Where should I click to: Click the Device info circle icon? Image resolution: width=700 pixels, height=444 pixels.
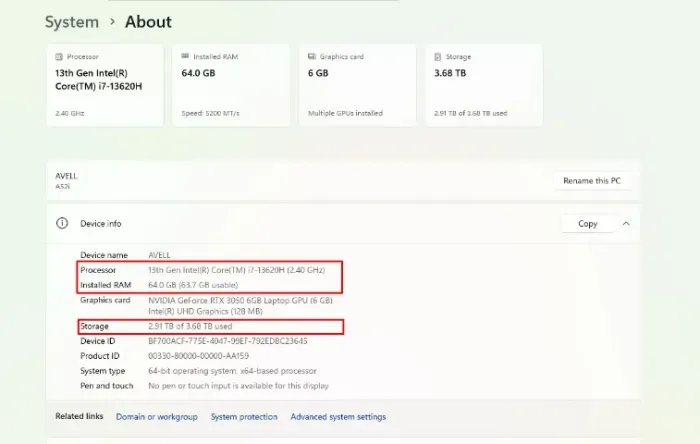coord(62,223)
